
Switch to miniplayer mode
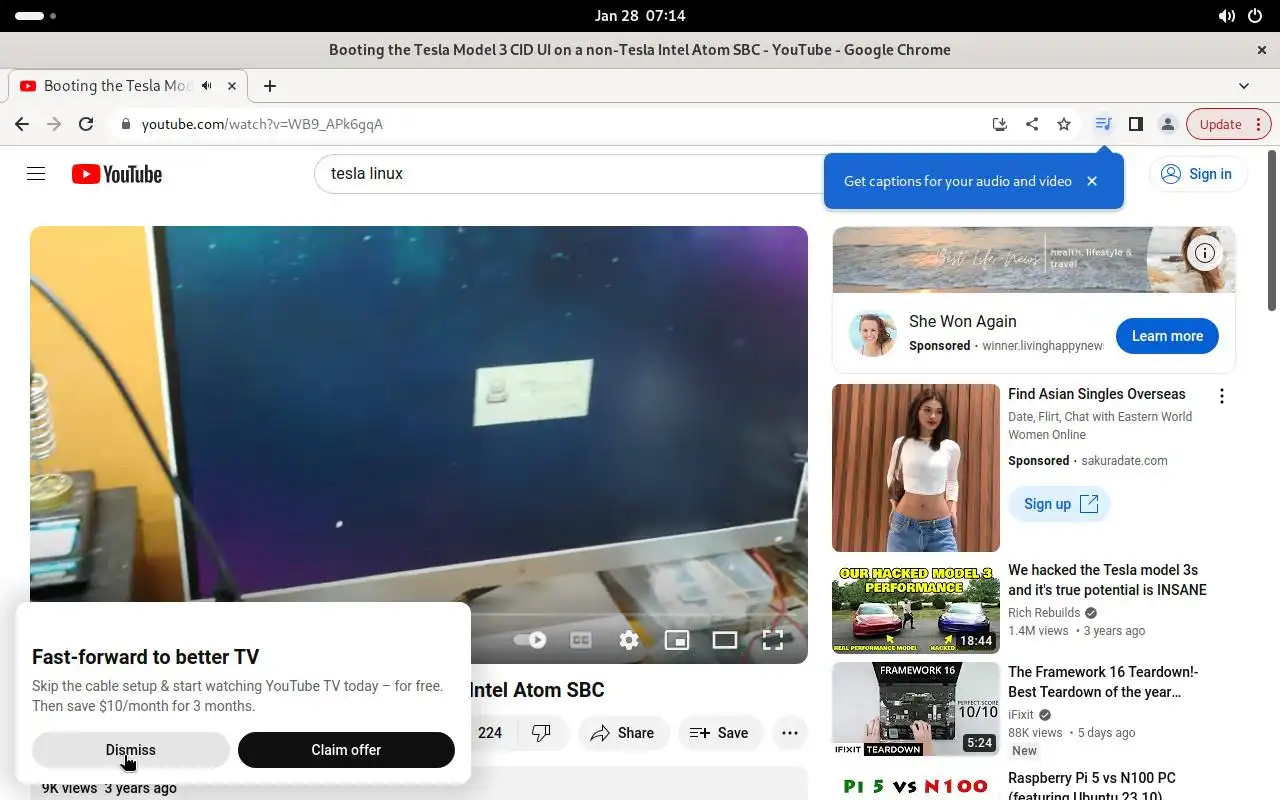point(677,640)
